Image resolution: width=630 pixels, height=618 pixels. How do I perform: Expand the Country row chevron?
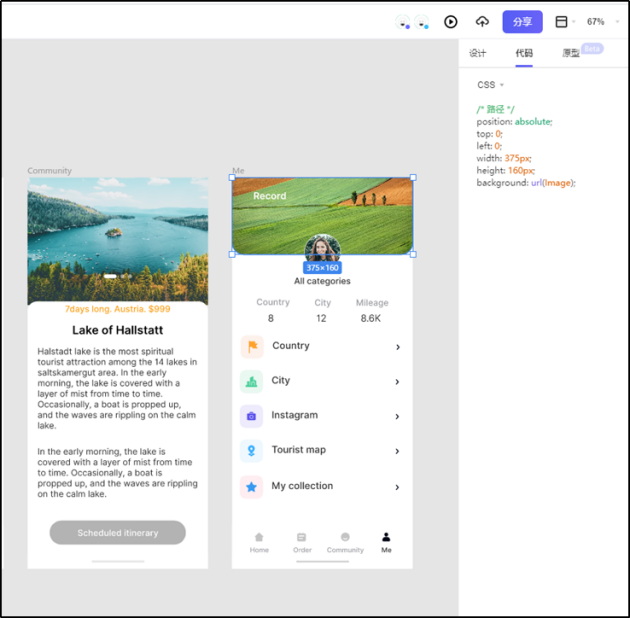(398, 347)
